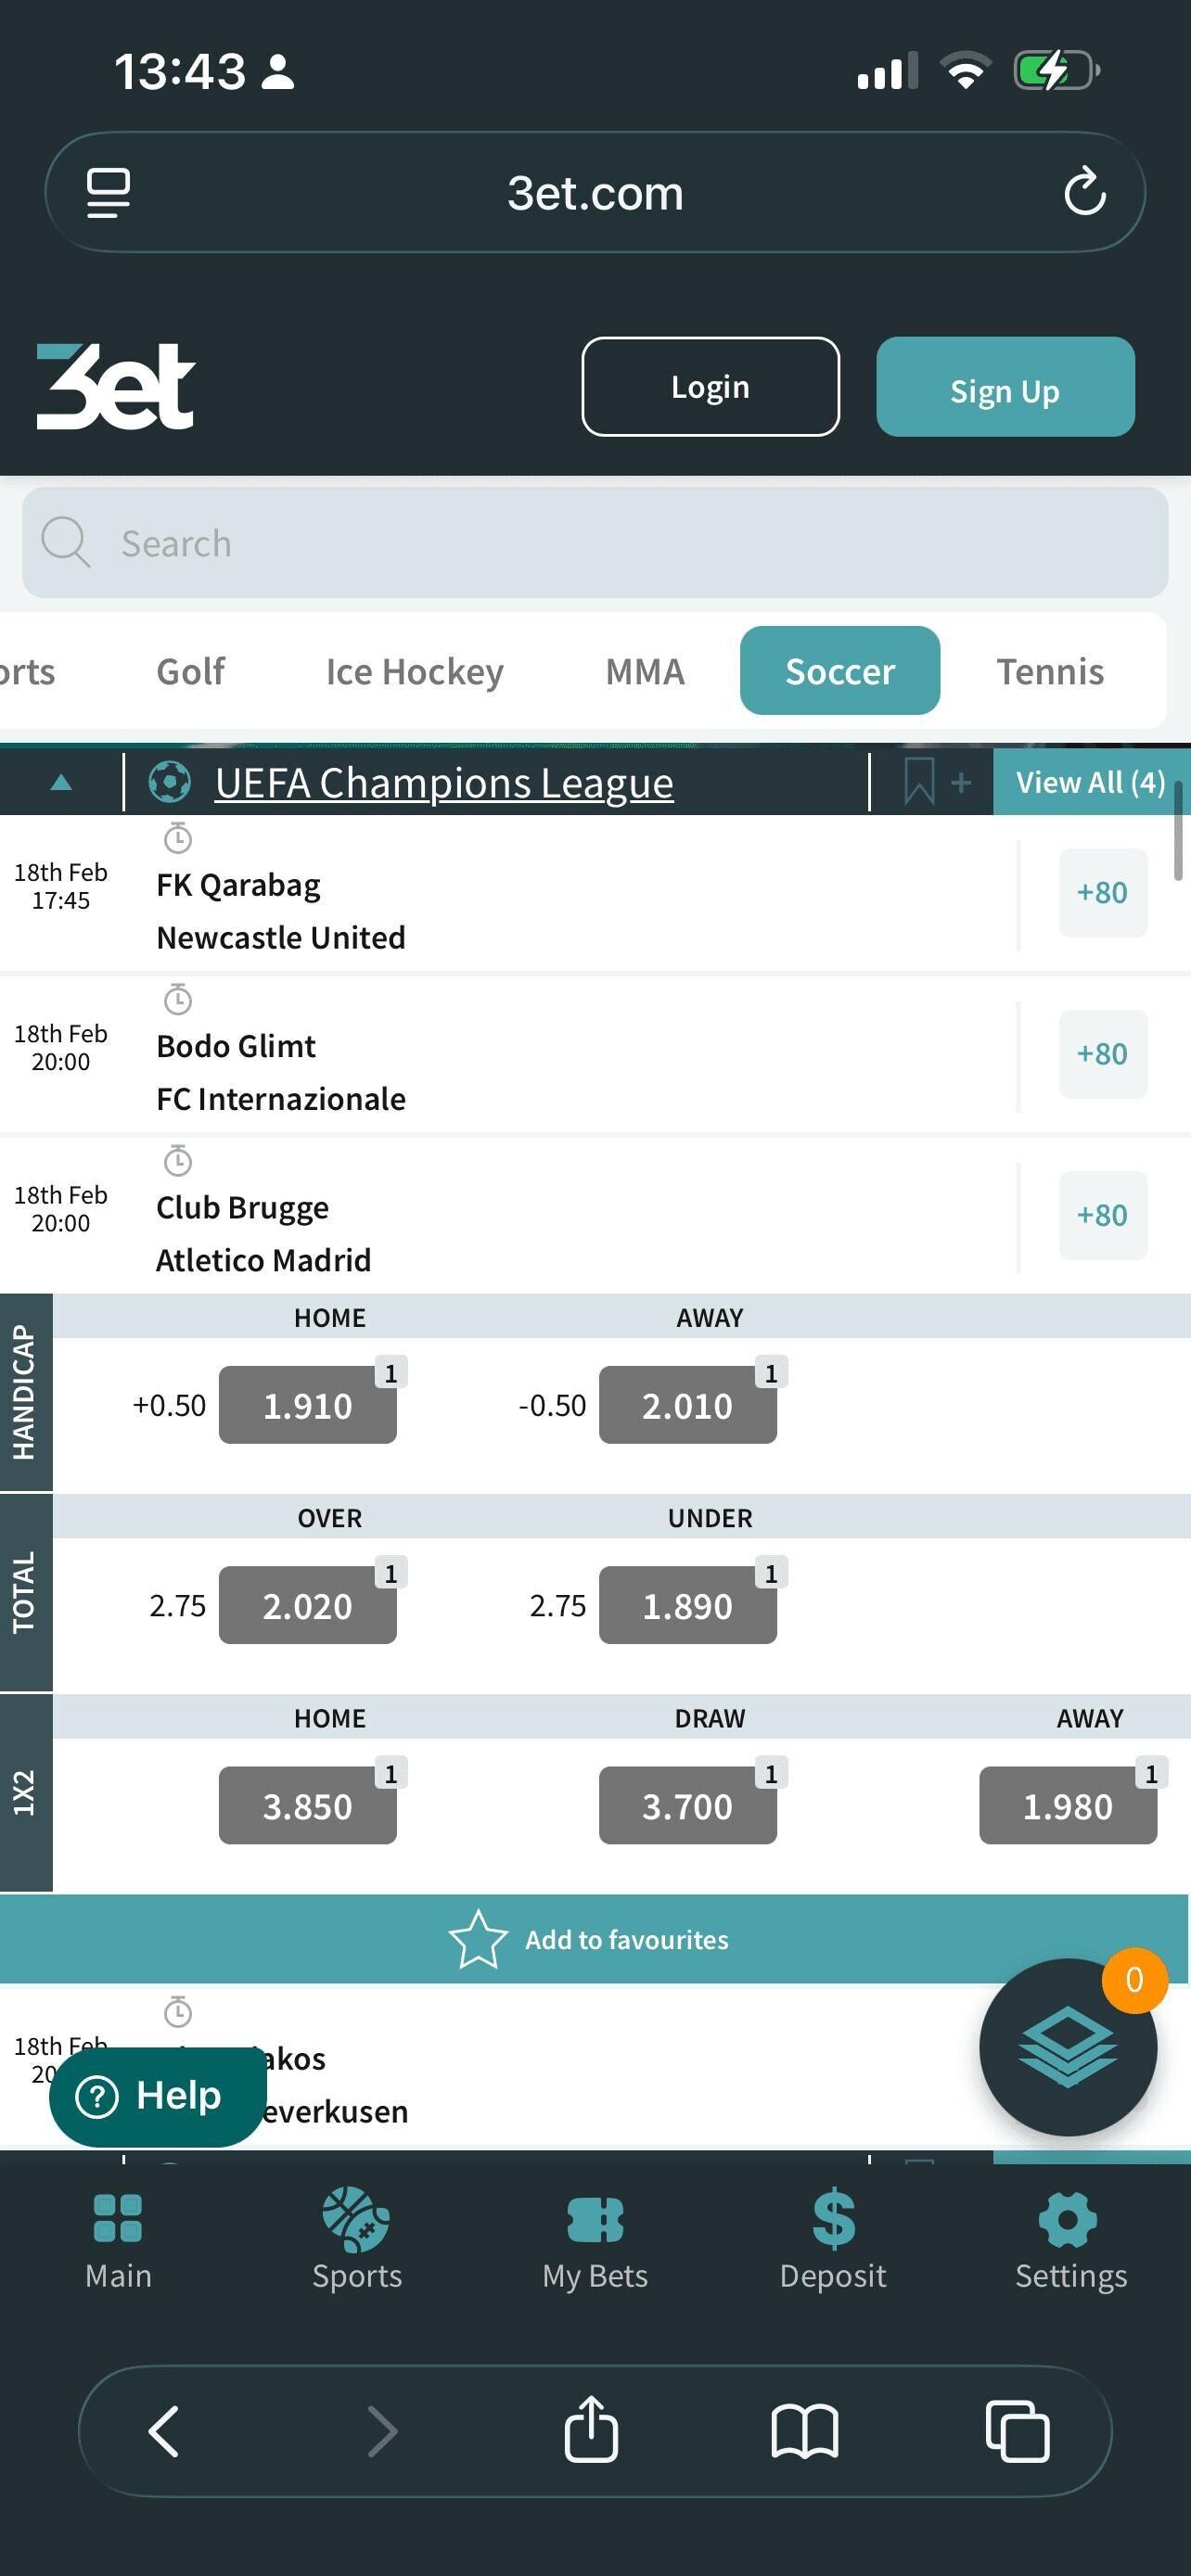The height and width of the screenshot is (2576, 1191).
Task: Tap the bet slip stack icon
Action: click(x=1067, y=2046)
